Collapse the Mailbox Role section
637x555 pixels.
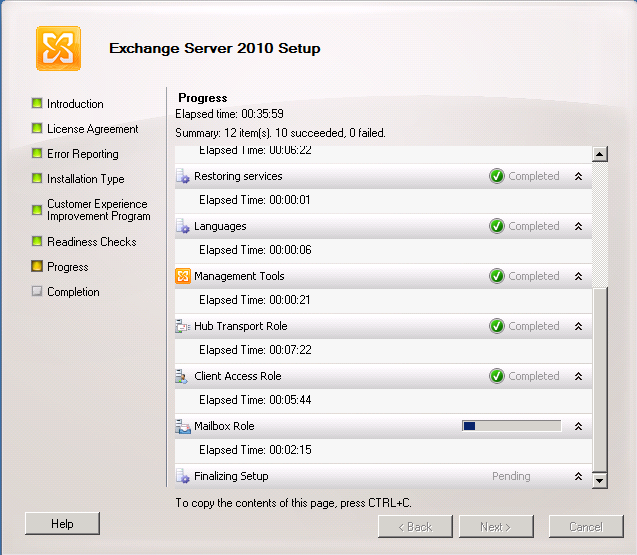(x=578, y=426)
